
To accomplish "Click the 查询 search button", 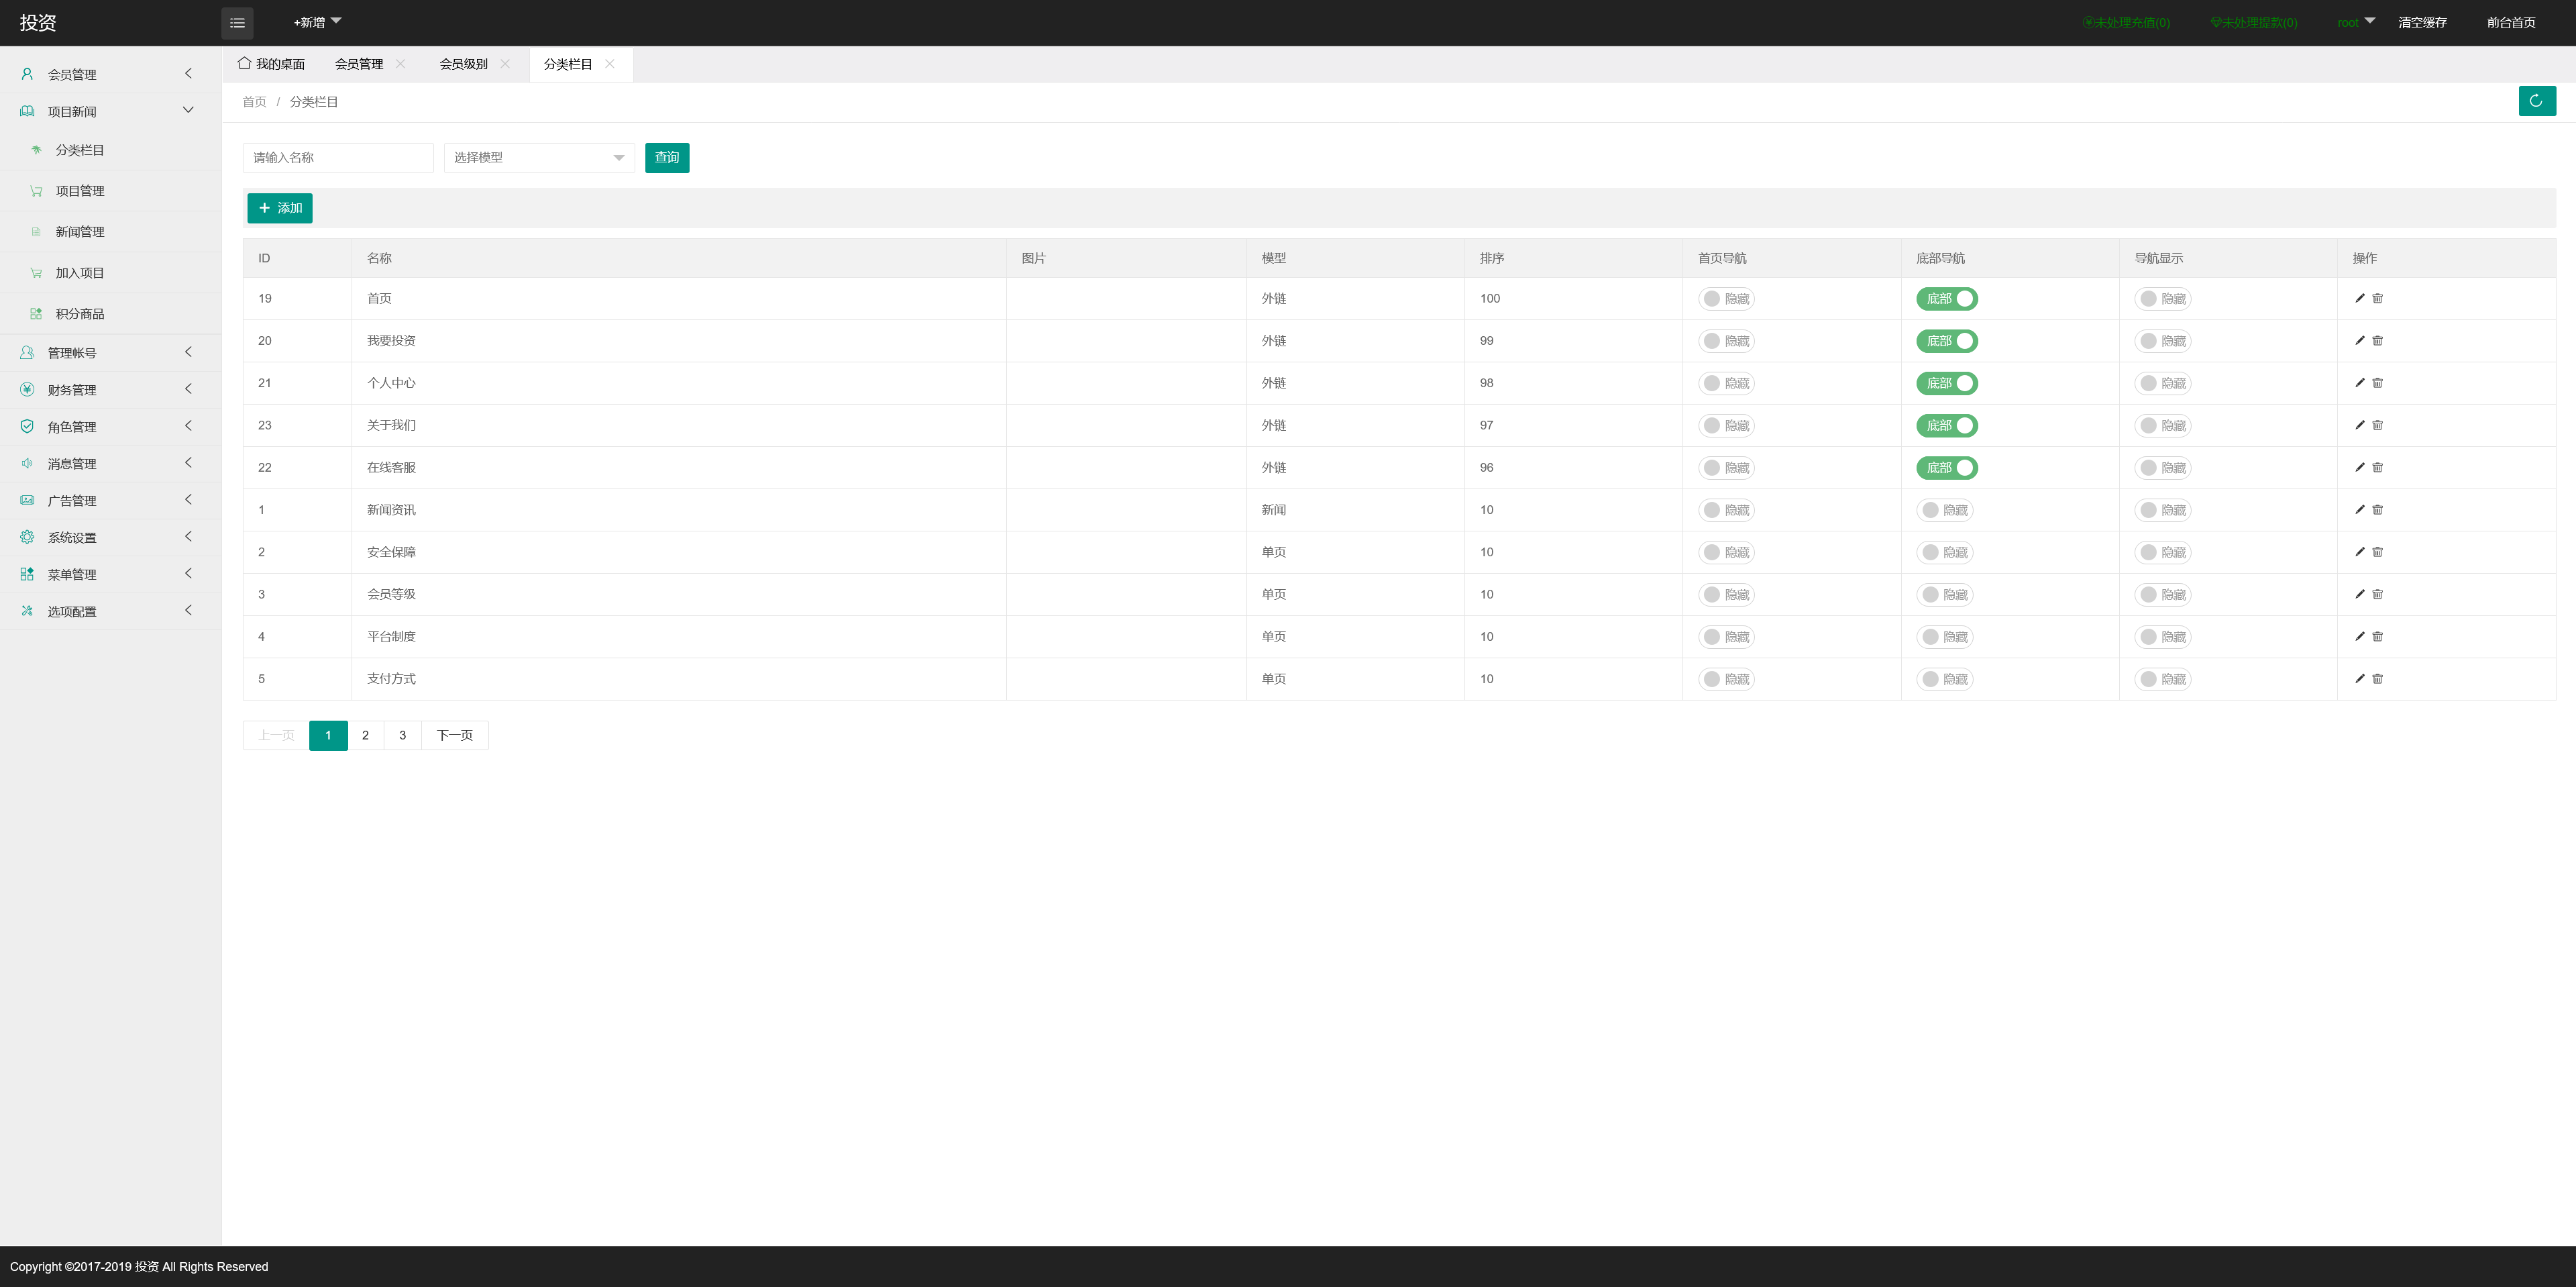I will pyautogui.click(x=666, y=158).
